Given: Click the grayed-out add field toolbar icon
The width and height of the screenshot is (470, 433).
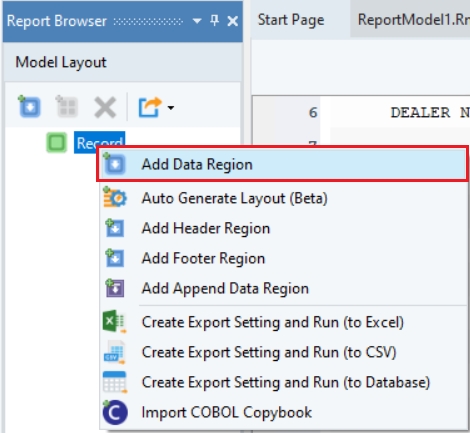Looking at the screenshot, I should 67,107.
